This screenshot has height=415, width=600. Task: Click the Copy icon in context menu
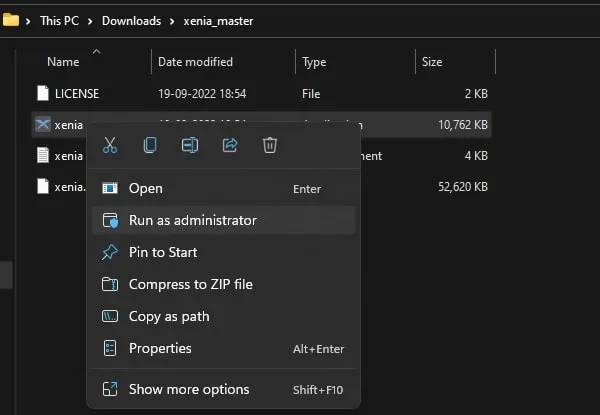(x=150, y=145)
